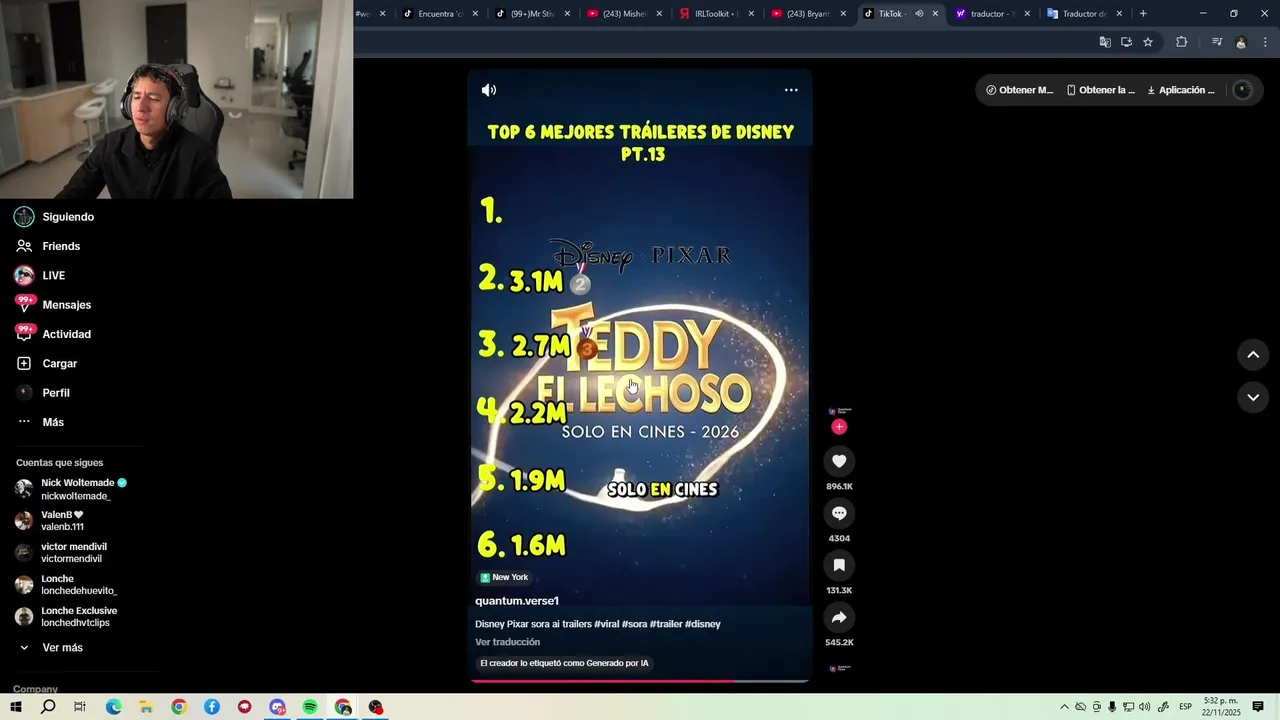Switch to the (99+) Mr Stiv tab
The image size is (1280, 720).
click(x=532, y=14)
